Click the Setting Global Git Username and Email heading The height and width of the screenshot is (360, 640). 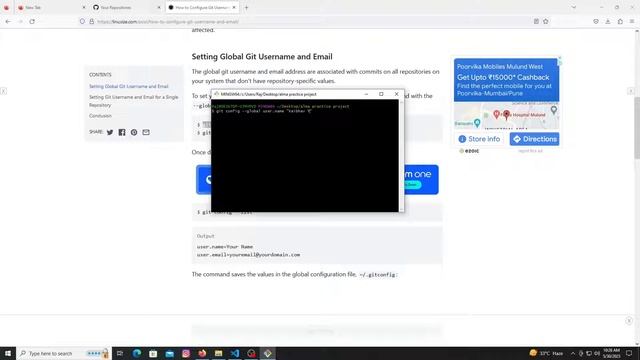(262, 56)
